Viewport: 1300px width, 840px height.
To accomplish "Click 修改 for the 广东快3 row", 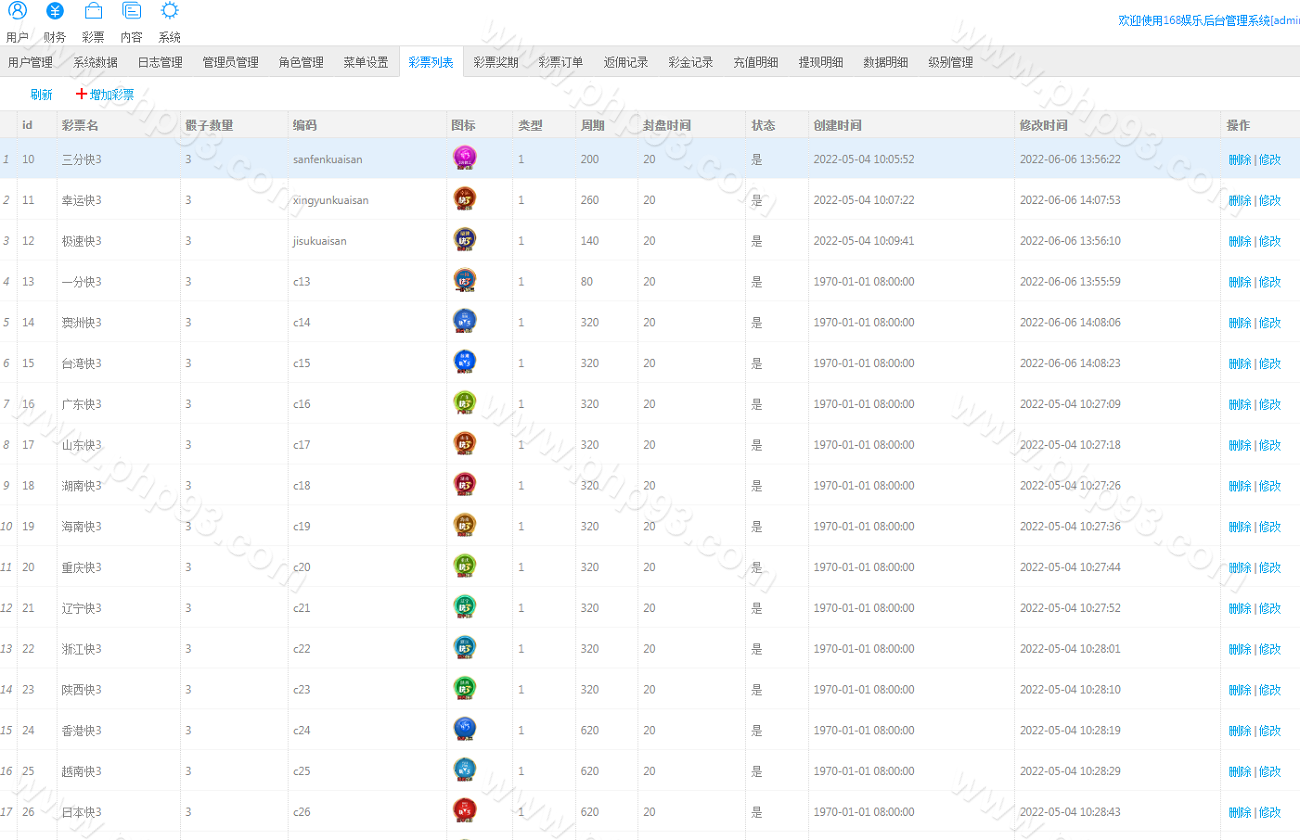I will (1270, 404).
